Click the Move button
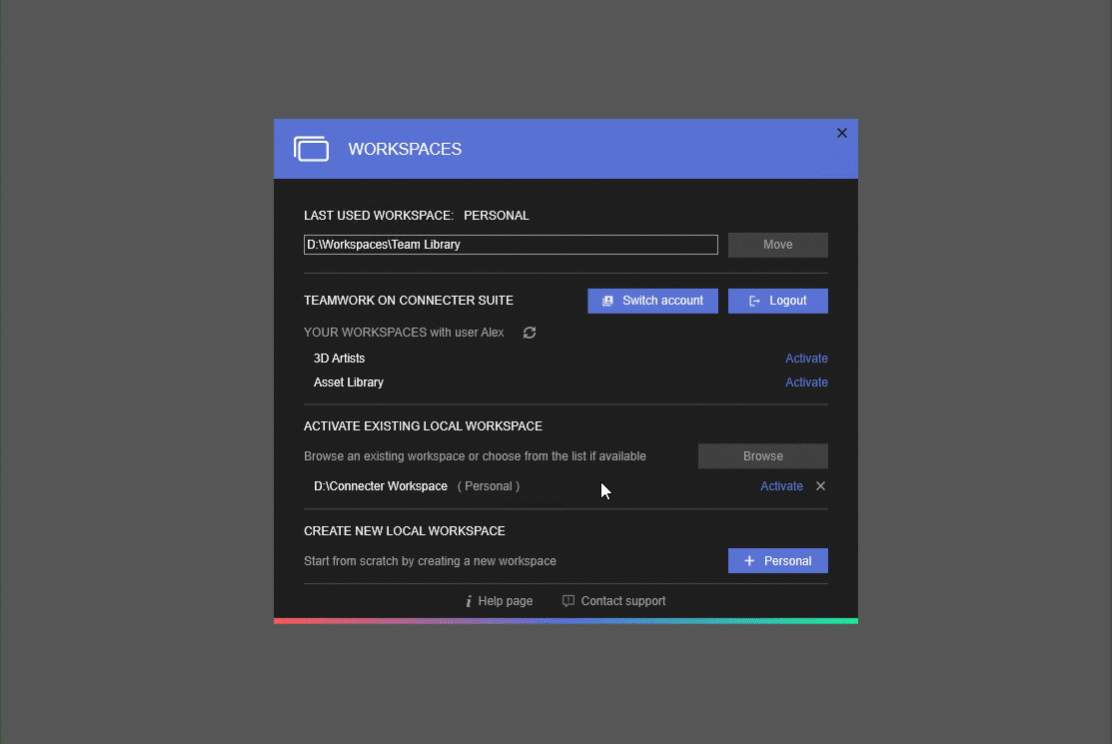 coord(777,245)
